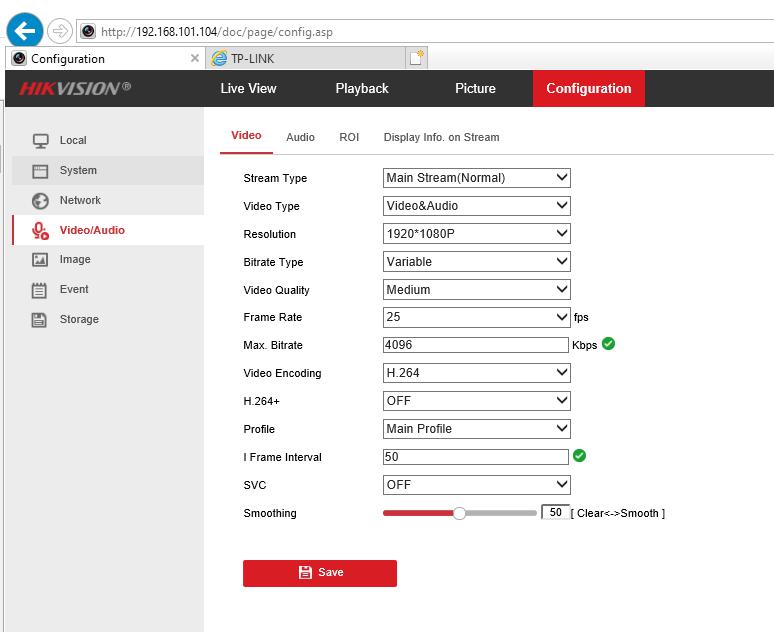774x632 pixels.
Task: Click the Image picture icon in sidebar
Action: coord(40,260)
